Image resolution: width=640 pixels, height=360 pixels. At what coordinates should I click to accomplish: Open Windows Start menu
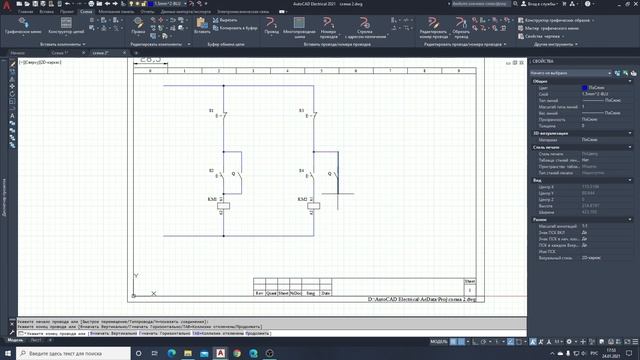pos(8,353)
